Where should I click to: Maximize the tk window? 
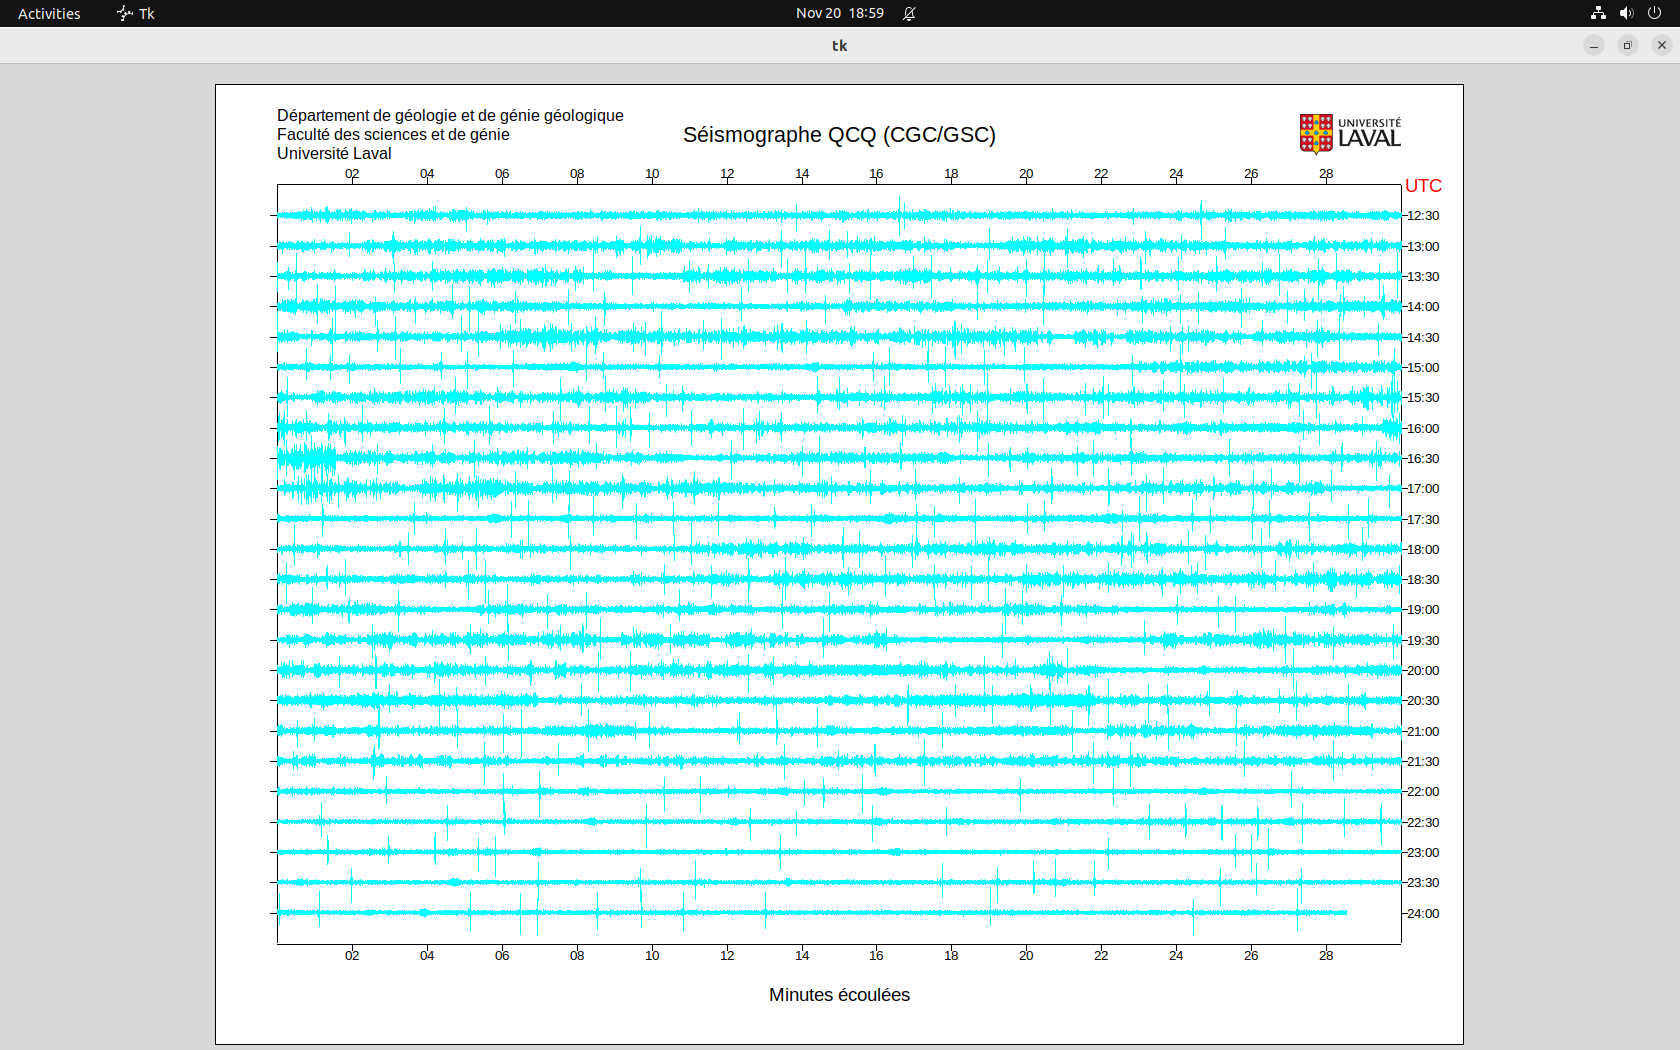click(1628, 45)
